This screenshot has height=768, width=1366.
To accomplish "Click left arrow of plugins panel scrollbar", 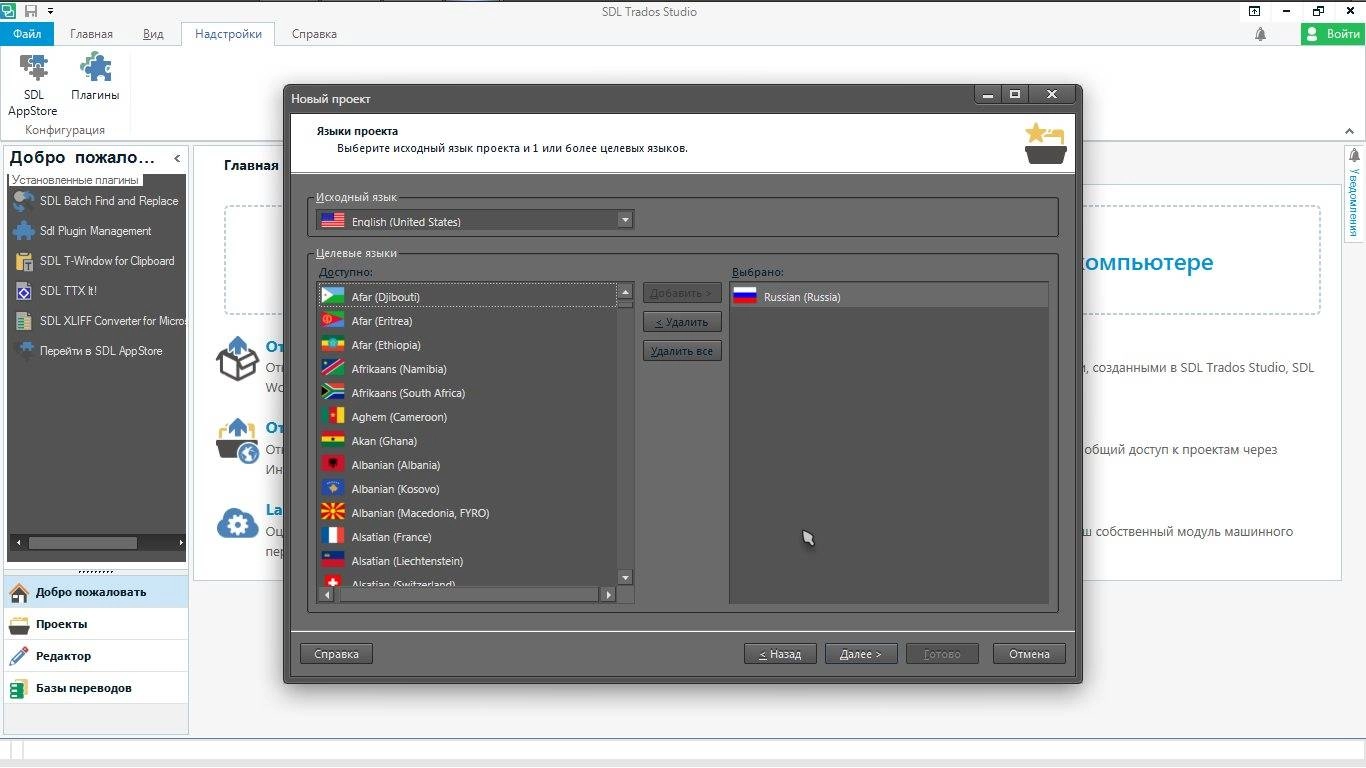I will pos(17,543).
